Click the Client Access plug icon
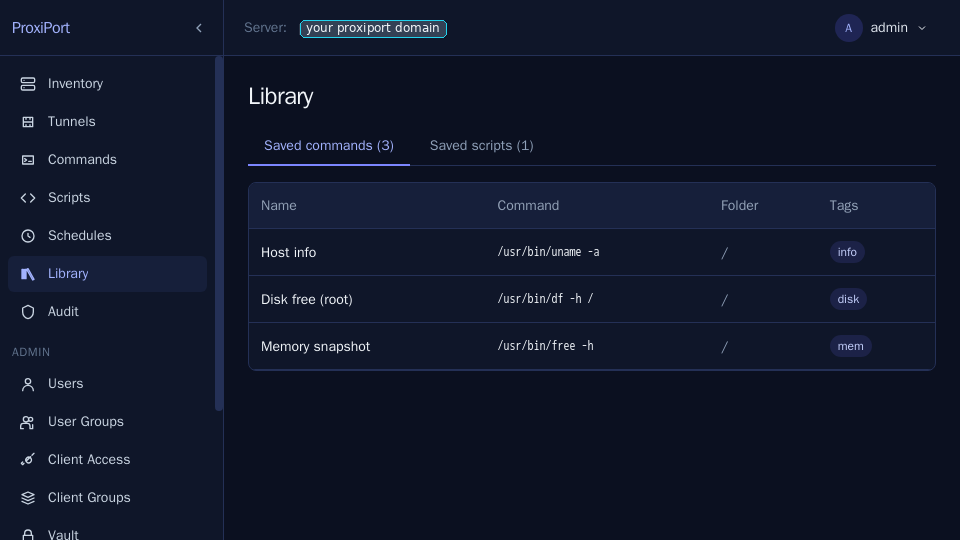Screen dimensions: 960x540 pos(28,460)
